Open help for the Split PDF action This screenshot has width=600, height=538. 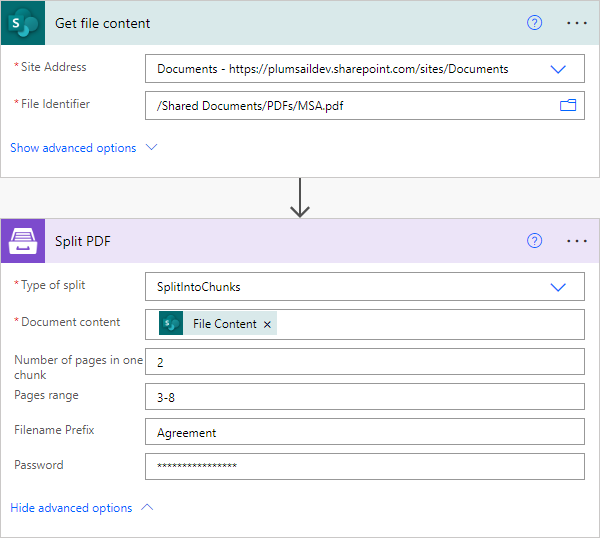click(x=534, y=241)
